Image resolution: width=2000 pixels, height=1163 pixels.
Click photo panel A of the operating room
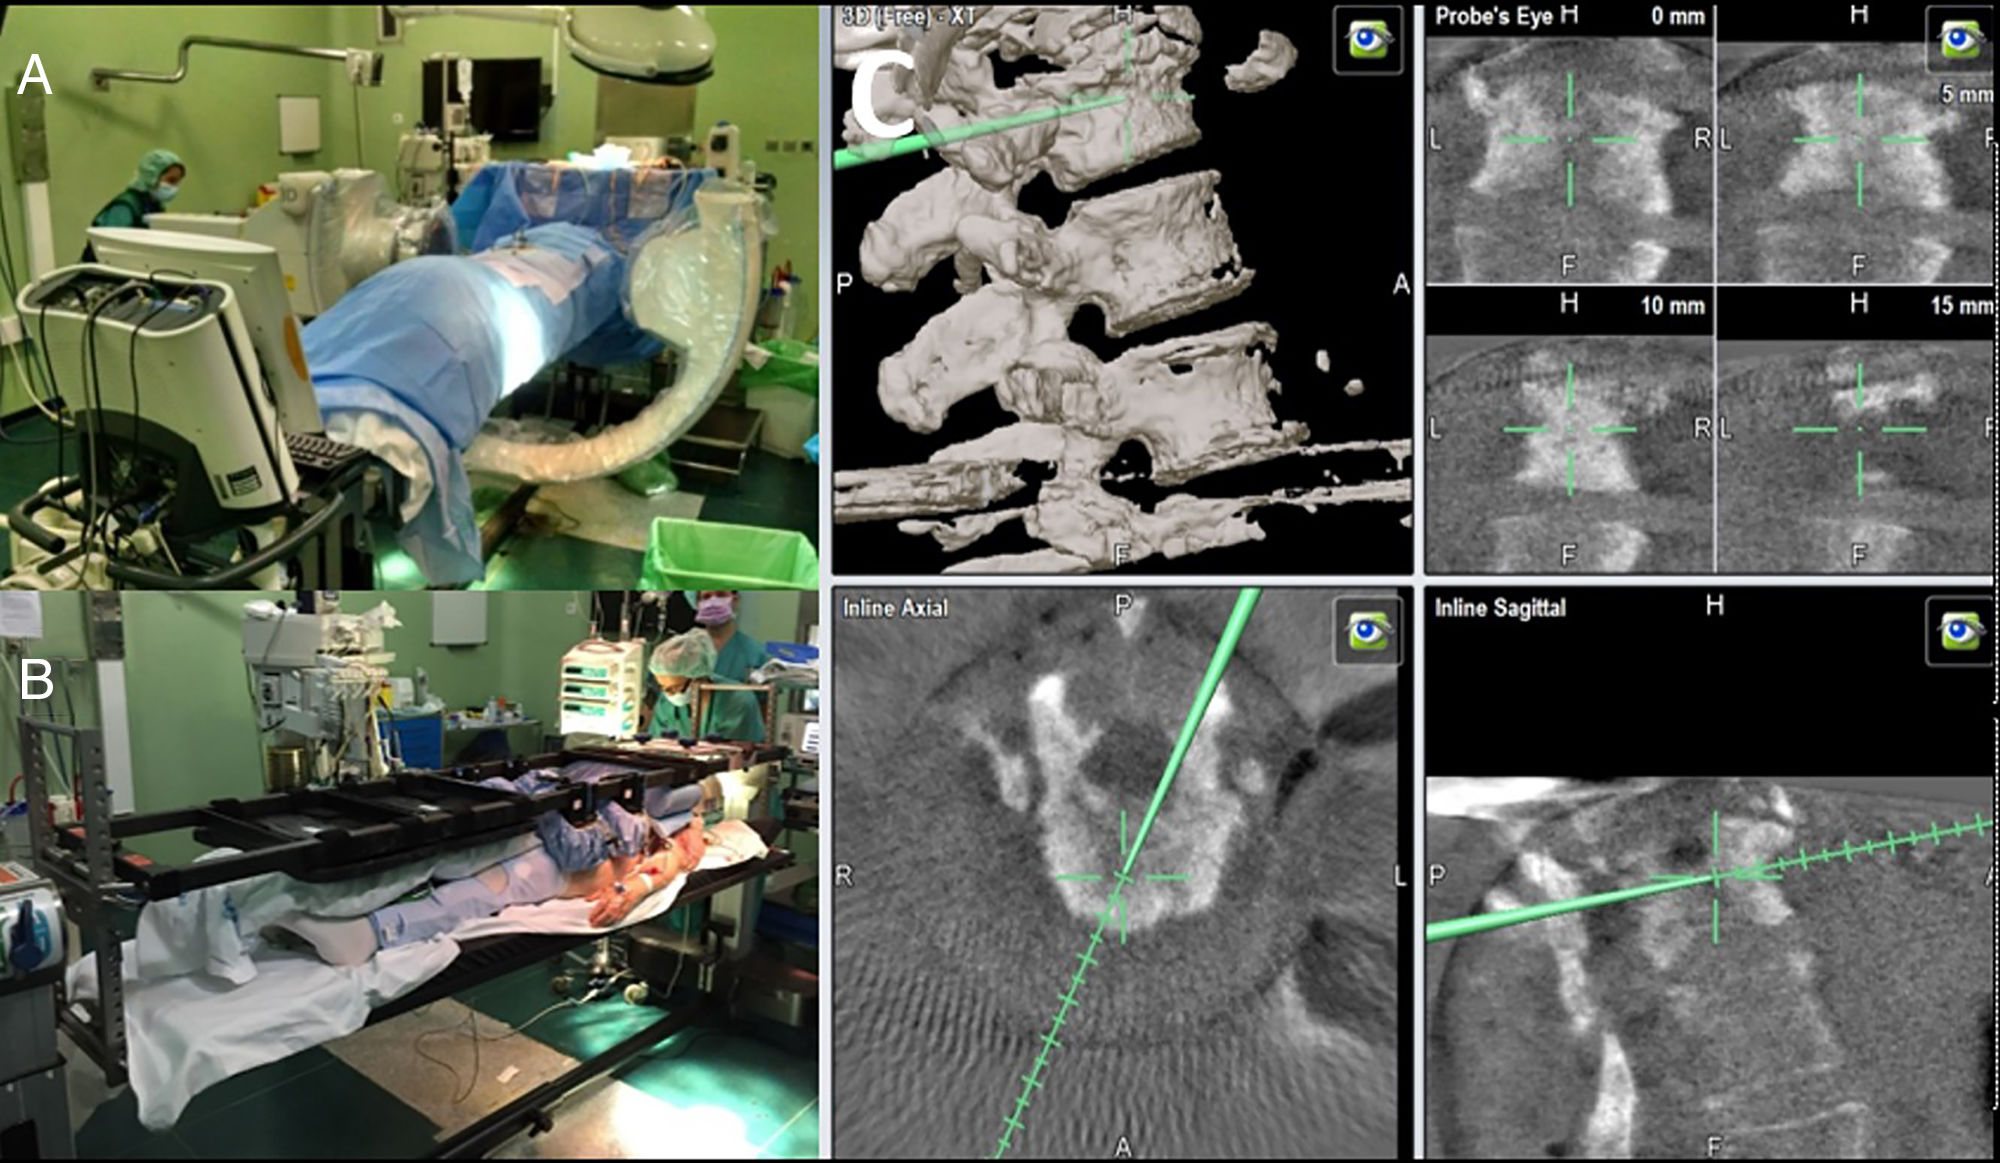tap(408, 295)
